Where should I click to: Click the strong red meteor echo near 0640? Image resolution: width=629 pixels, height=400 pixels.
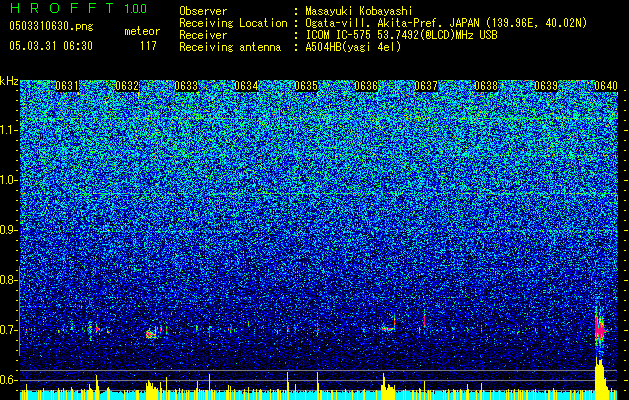click(600, 329)
